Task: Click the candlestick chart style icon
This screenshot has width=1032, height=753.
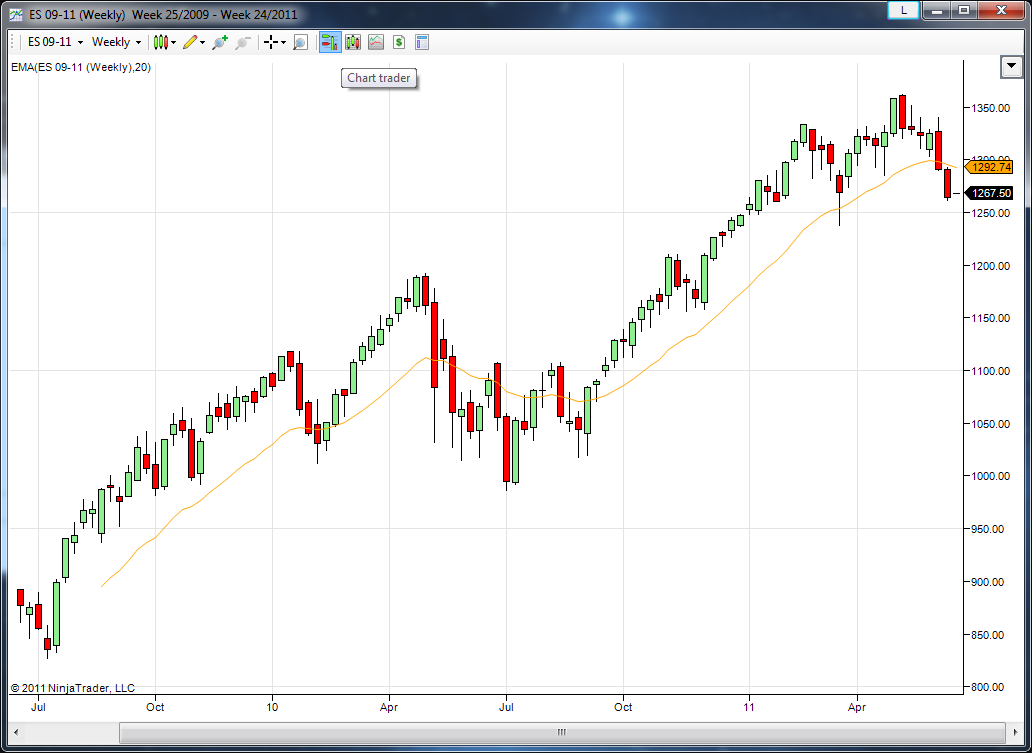Action: (x=161, y=42)
